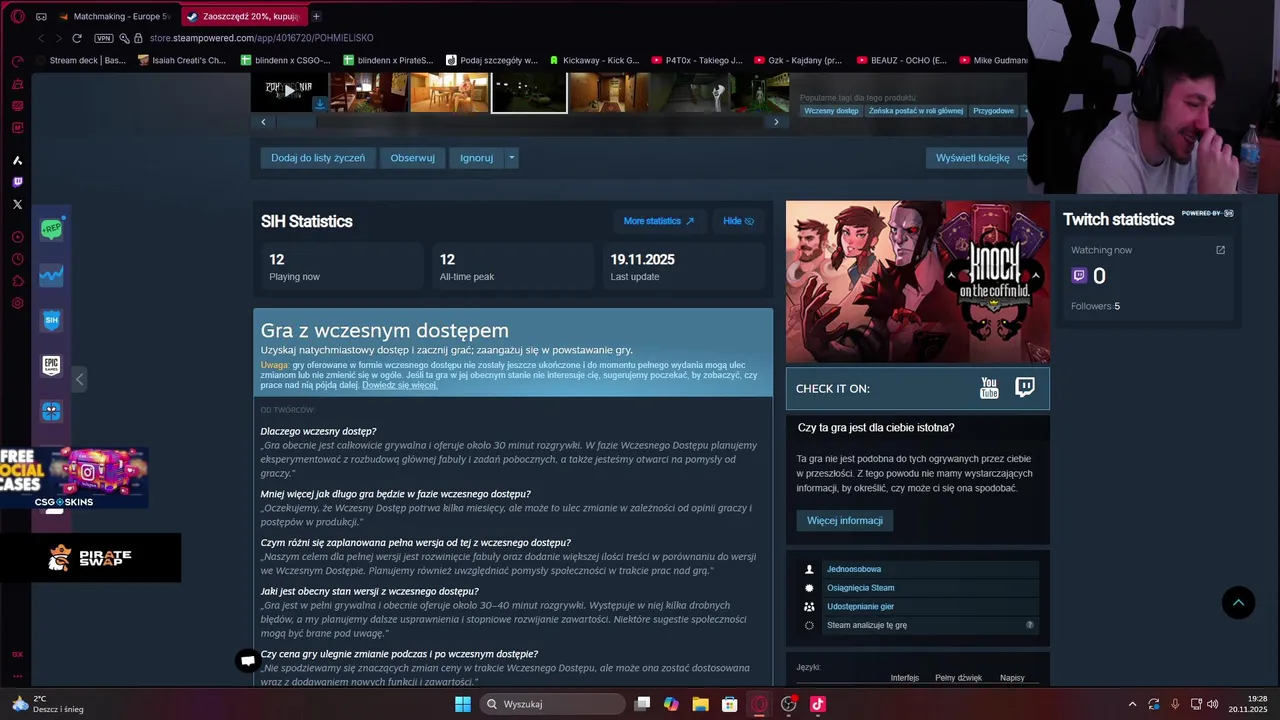Click the Wczesny dostęp tag
The width and height of the screenshot is (1280, 720).
pyautogui.click(x=832, y=111)
